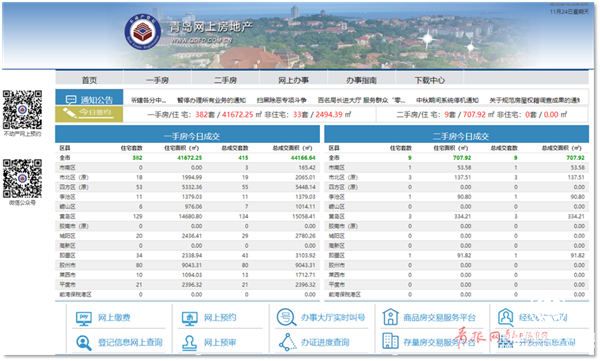Image resolution: width=600 pixels, height=361 pixels.
Task: Open the 登记信息网上查询 magnifier icon
Action: [83, 343]
